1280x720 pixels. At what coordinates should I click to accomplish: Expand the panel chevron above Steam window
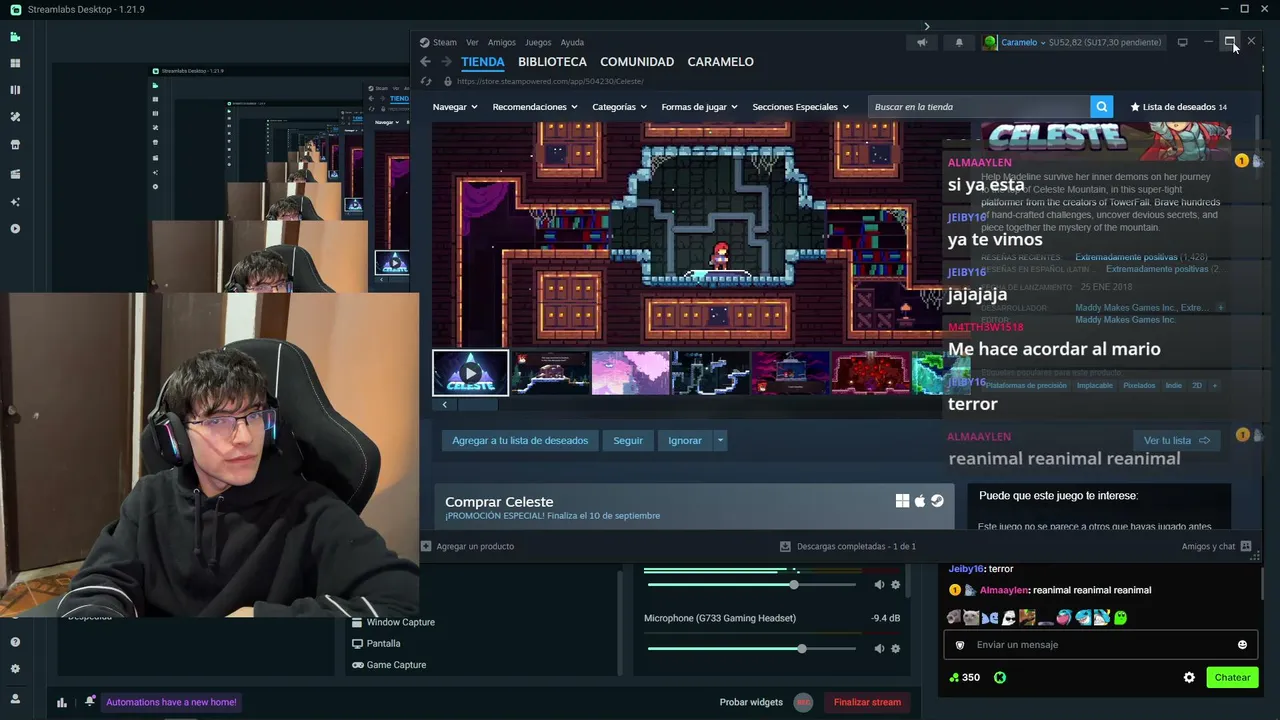point(927,27)
